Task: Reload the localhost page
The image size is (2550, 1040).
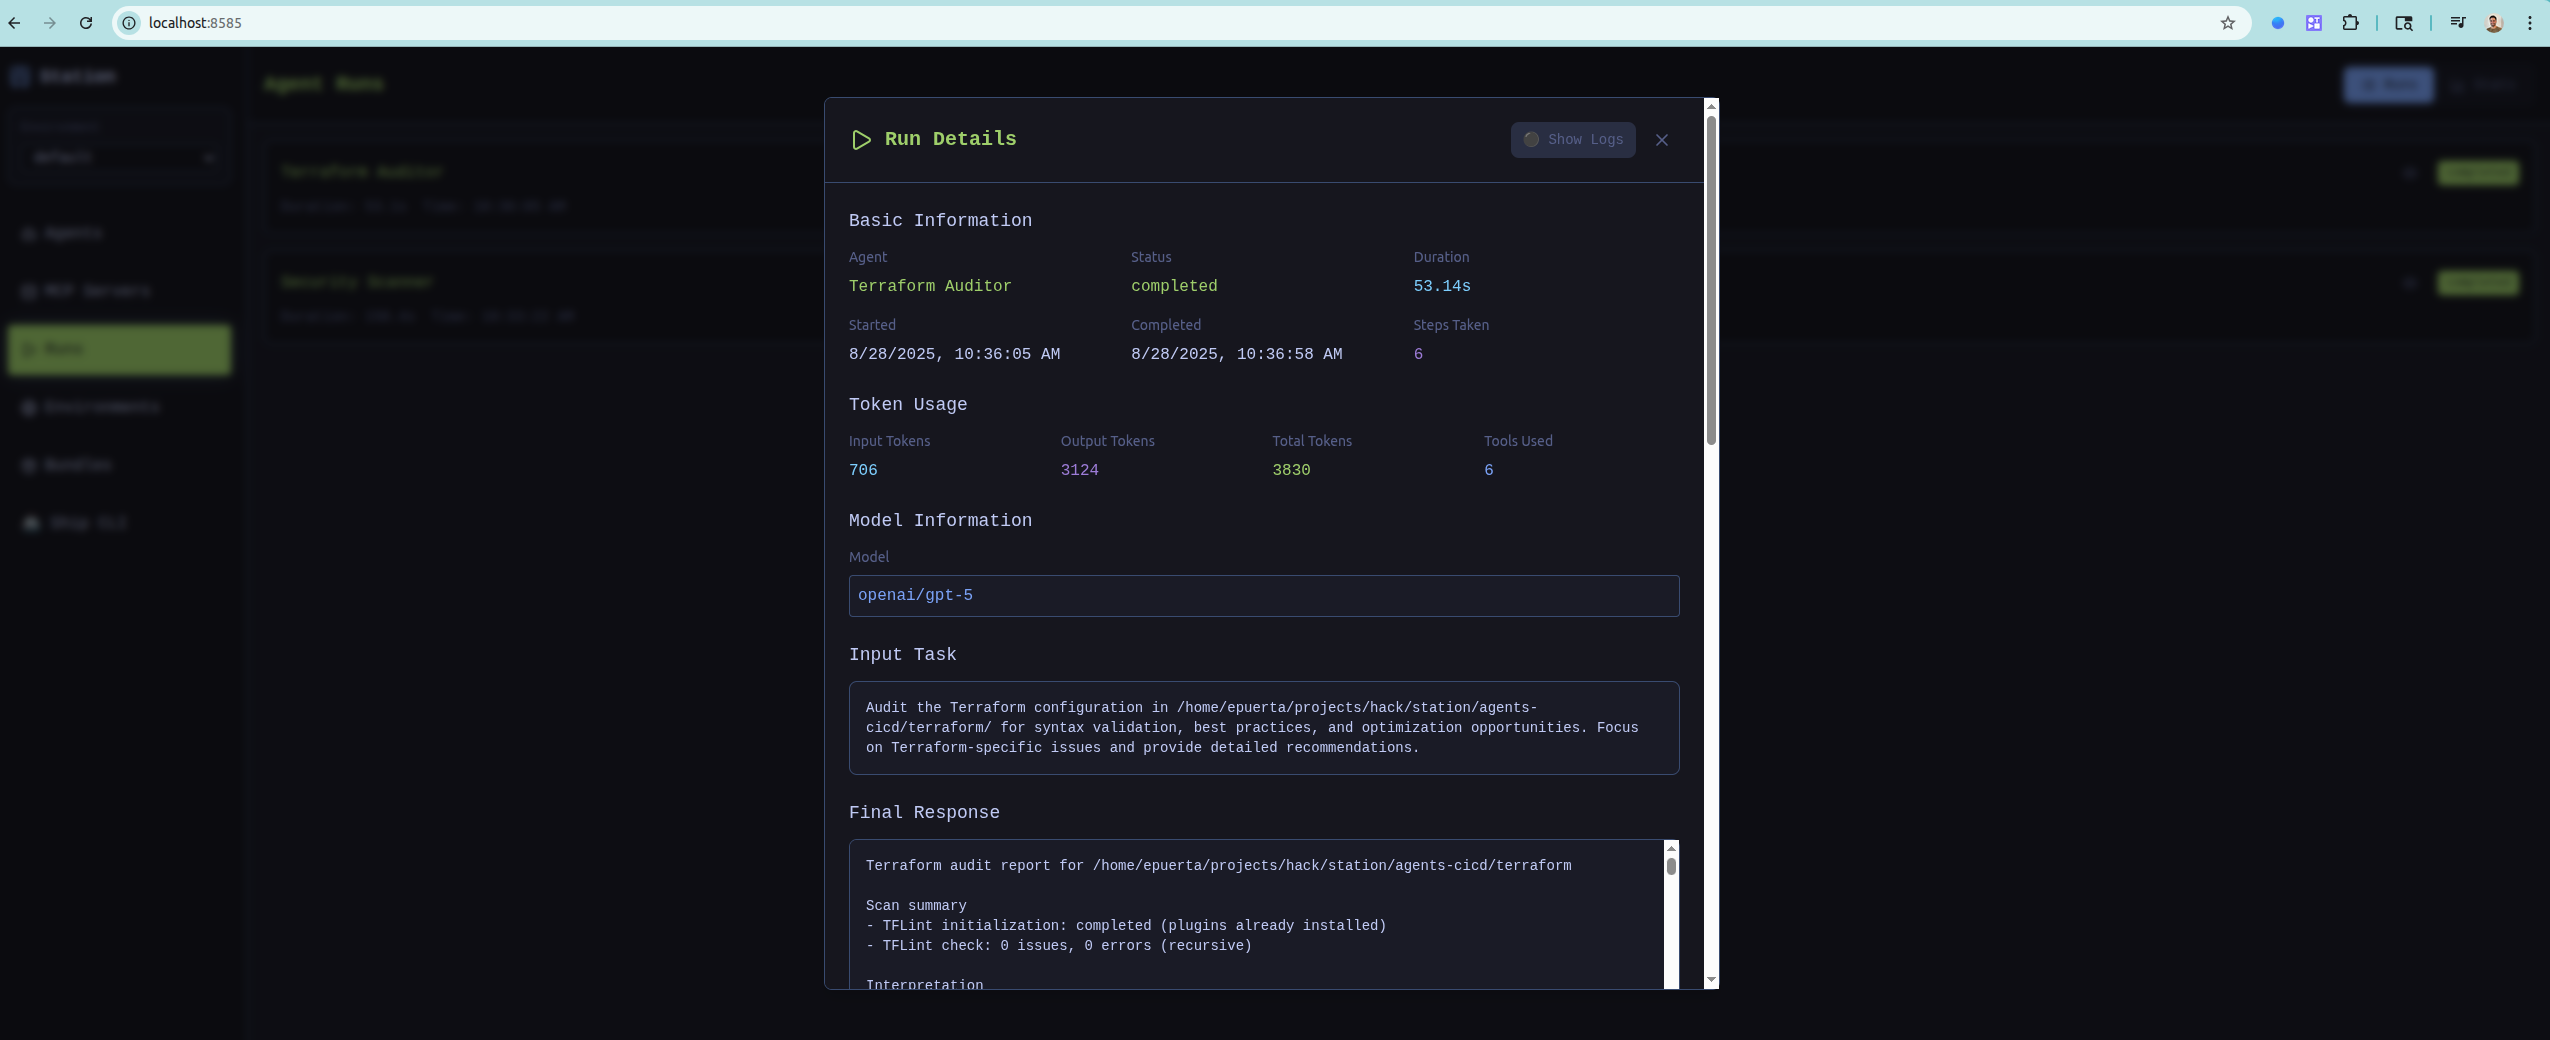Action: [86, 23]
